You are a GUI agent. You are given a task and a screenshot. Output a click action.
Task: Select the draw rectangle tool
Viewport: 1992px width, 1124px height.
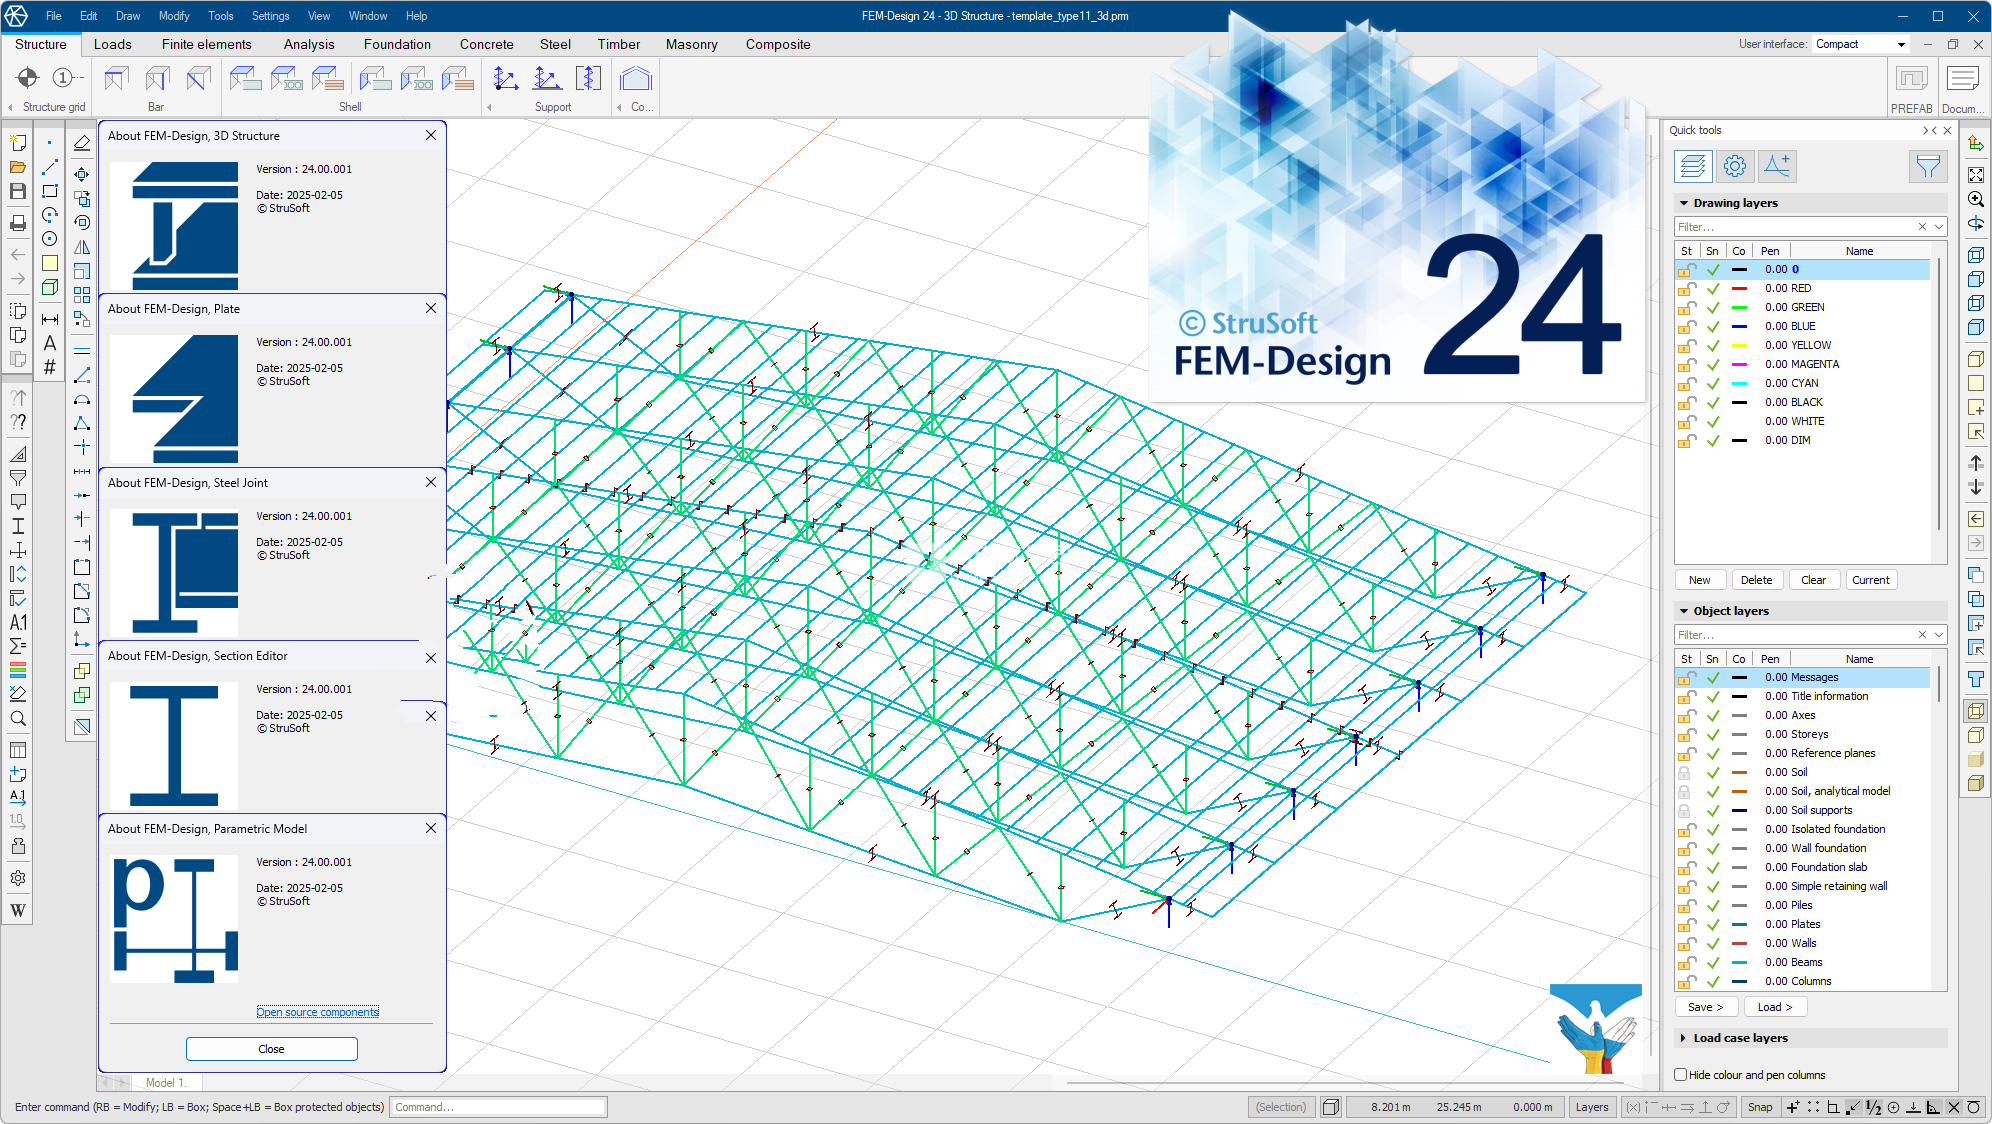[50, 191]
